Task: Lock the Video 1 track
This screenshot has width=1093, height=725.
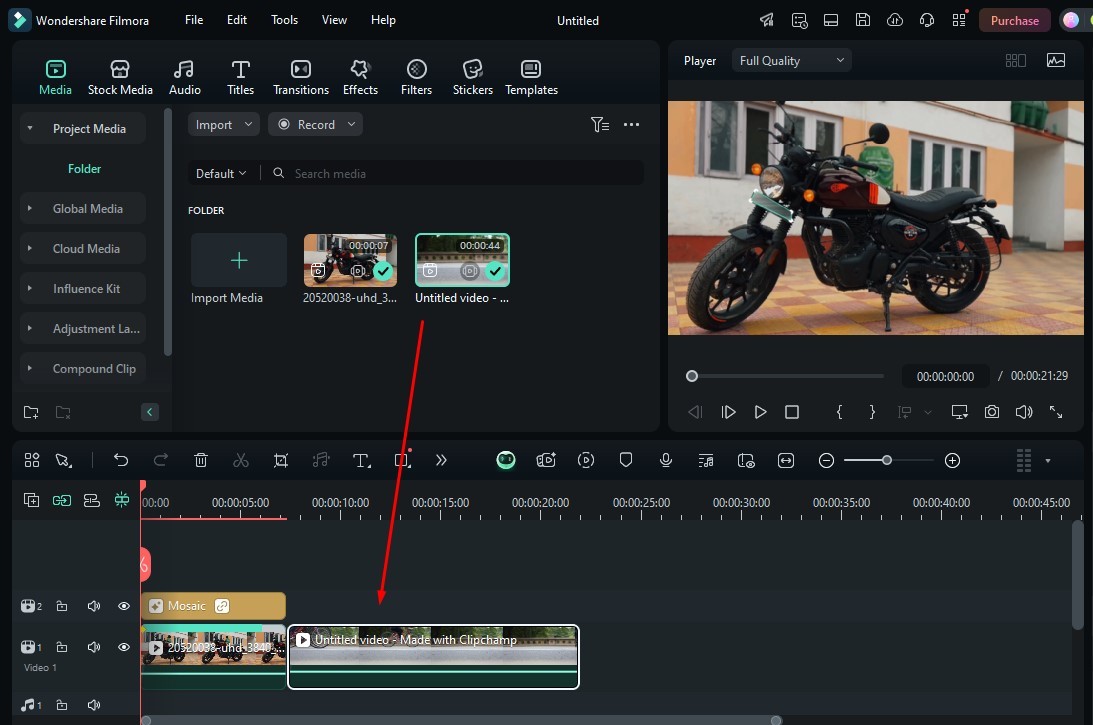Action: point(62,647)
